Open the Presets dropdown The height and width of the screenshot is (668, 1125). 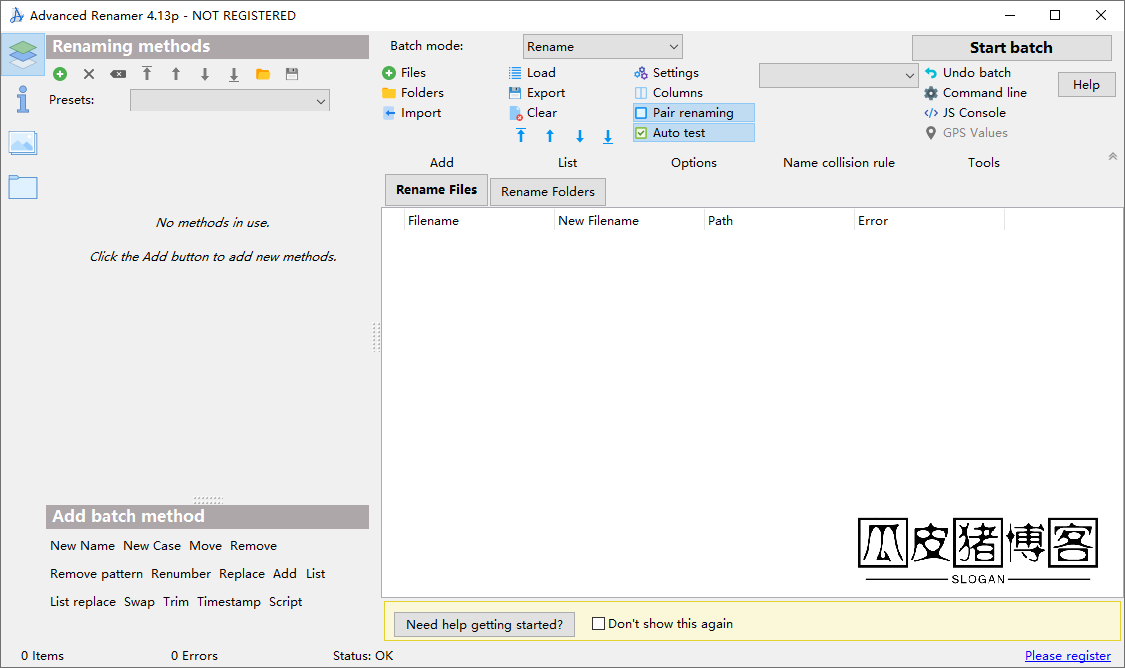(230, 100)
